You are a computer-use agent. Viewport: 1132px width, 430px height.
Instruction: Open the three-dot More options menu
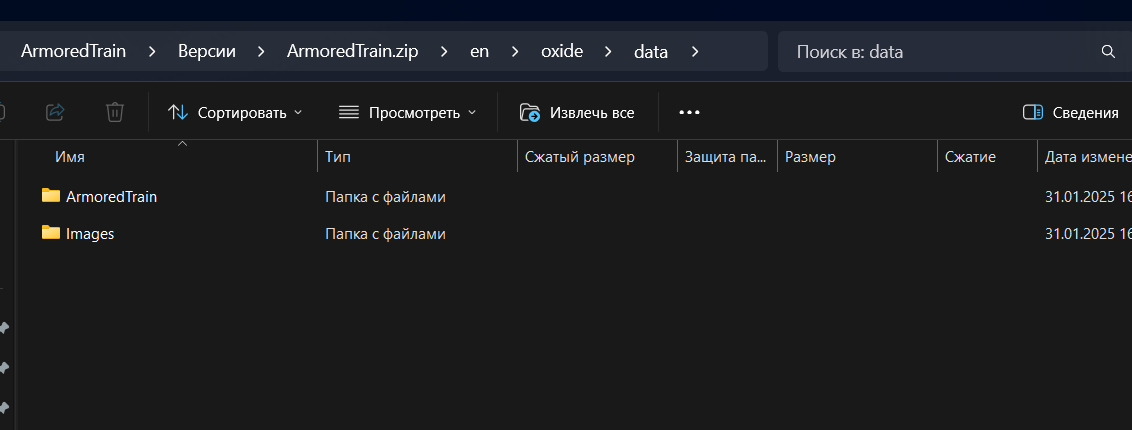(x=689, y=112)
